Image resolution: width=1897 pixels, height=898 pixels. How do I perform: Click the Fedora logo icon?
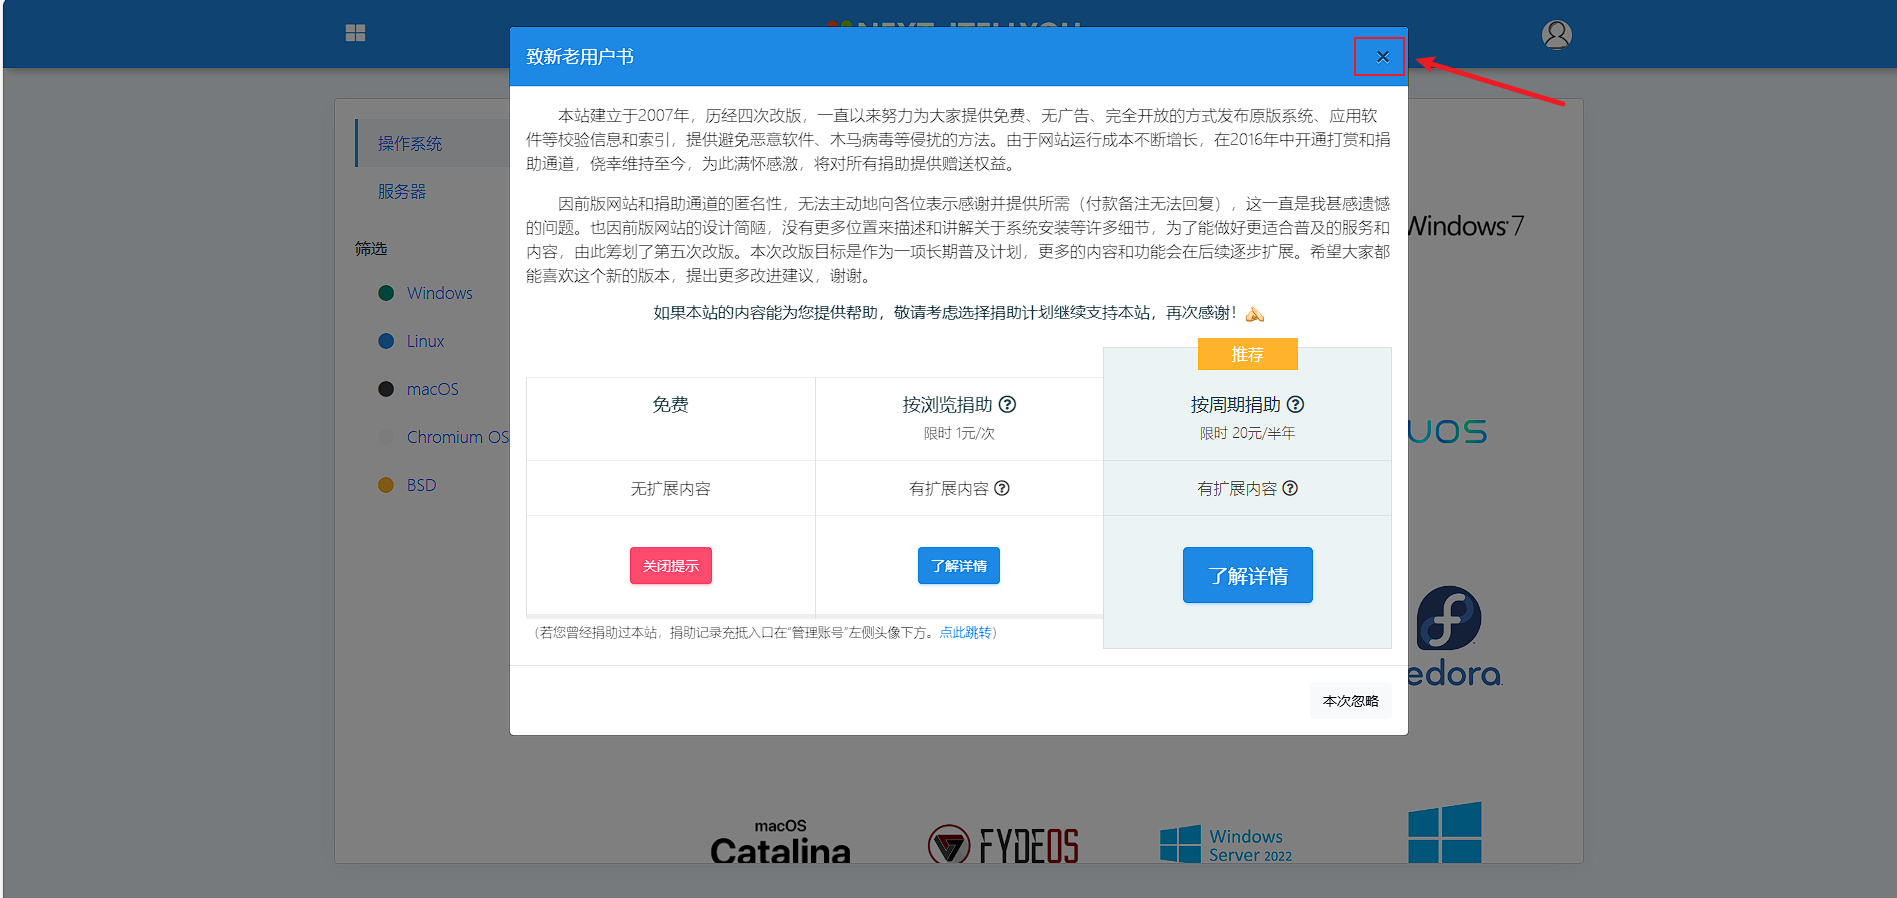click(1448, 619)
